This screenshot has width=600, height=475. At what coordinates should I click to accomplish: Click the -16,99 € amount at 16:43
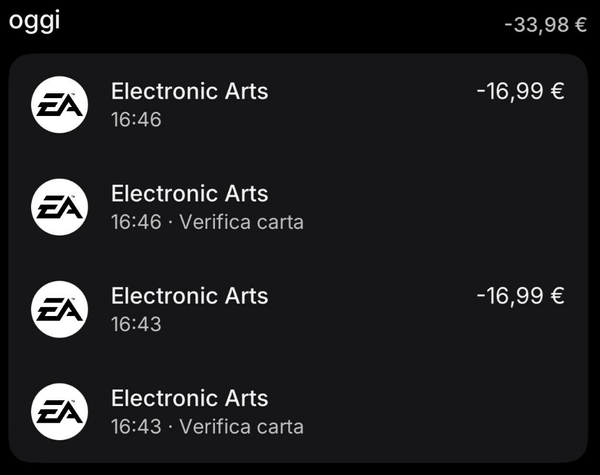pos(520,296)
